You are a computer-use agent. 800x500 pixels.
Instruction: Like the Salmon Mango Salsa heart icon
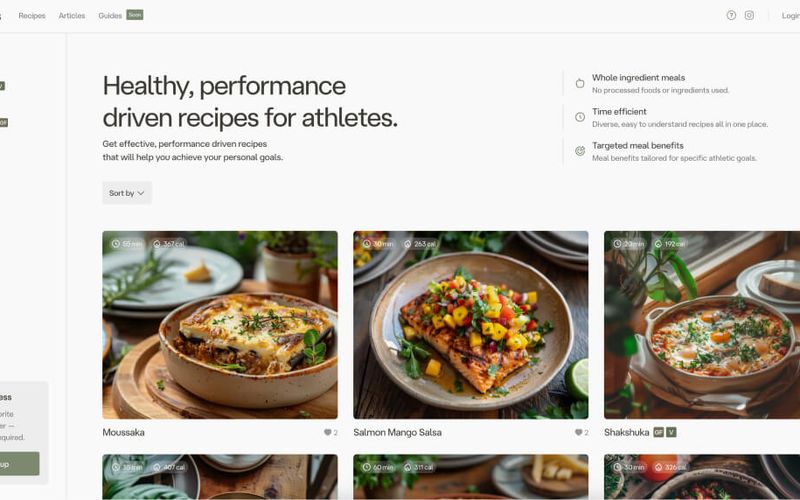click(x=579, y=432)
